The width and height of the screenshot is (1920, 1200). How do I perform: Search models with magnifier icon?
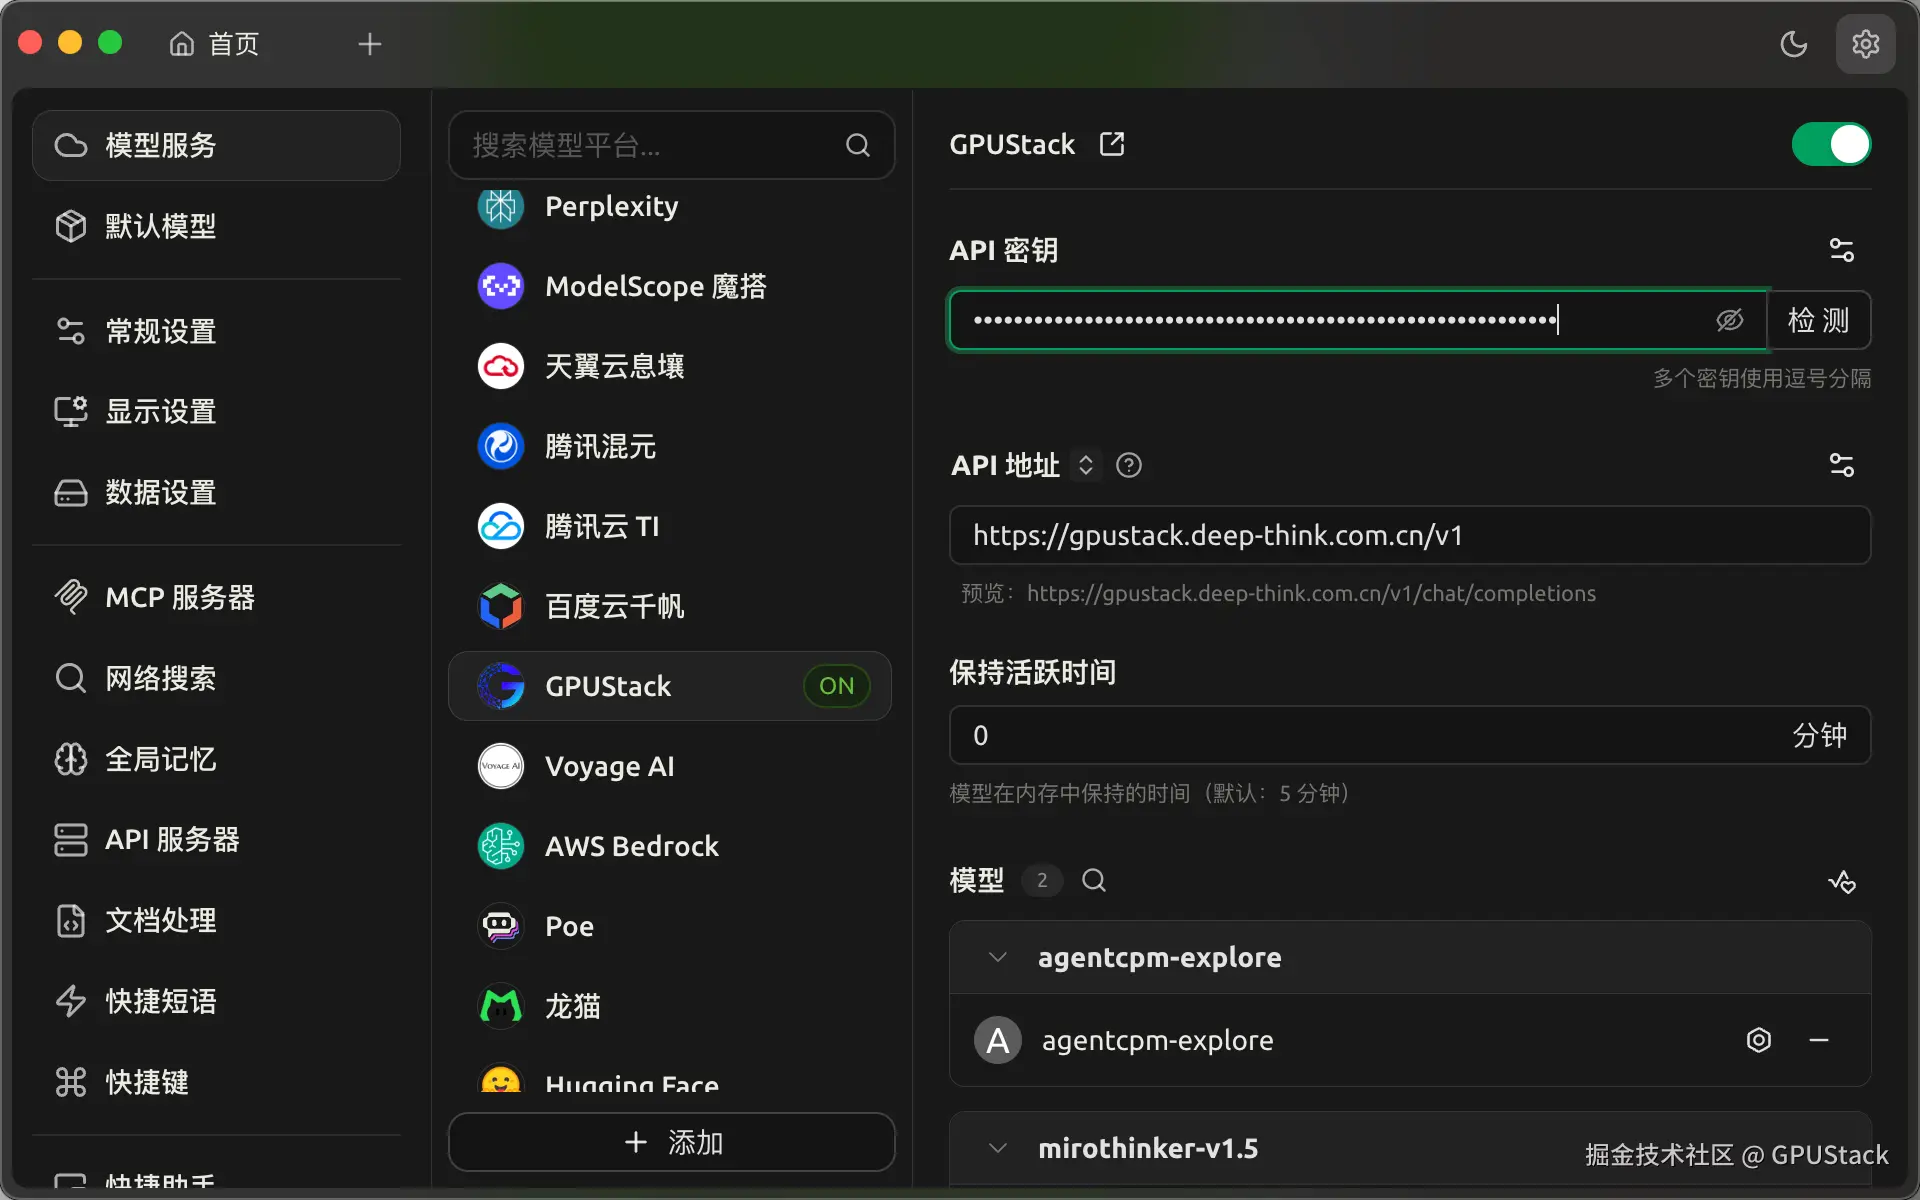(x=1094, y=880)
